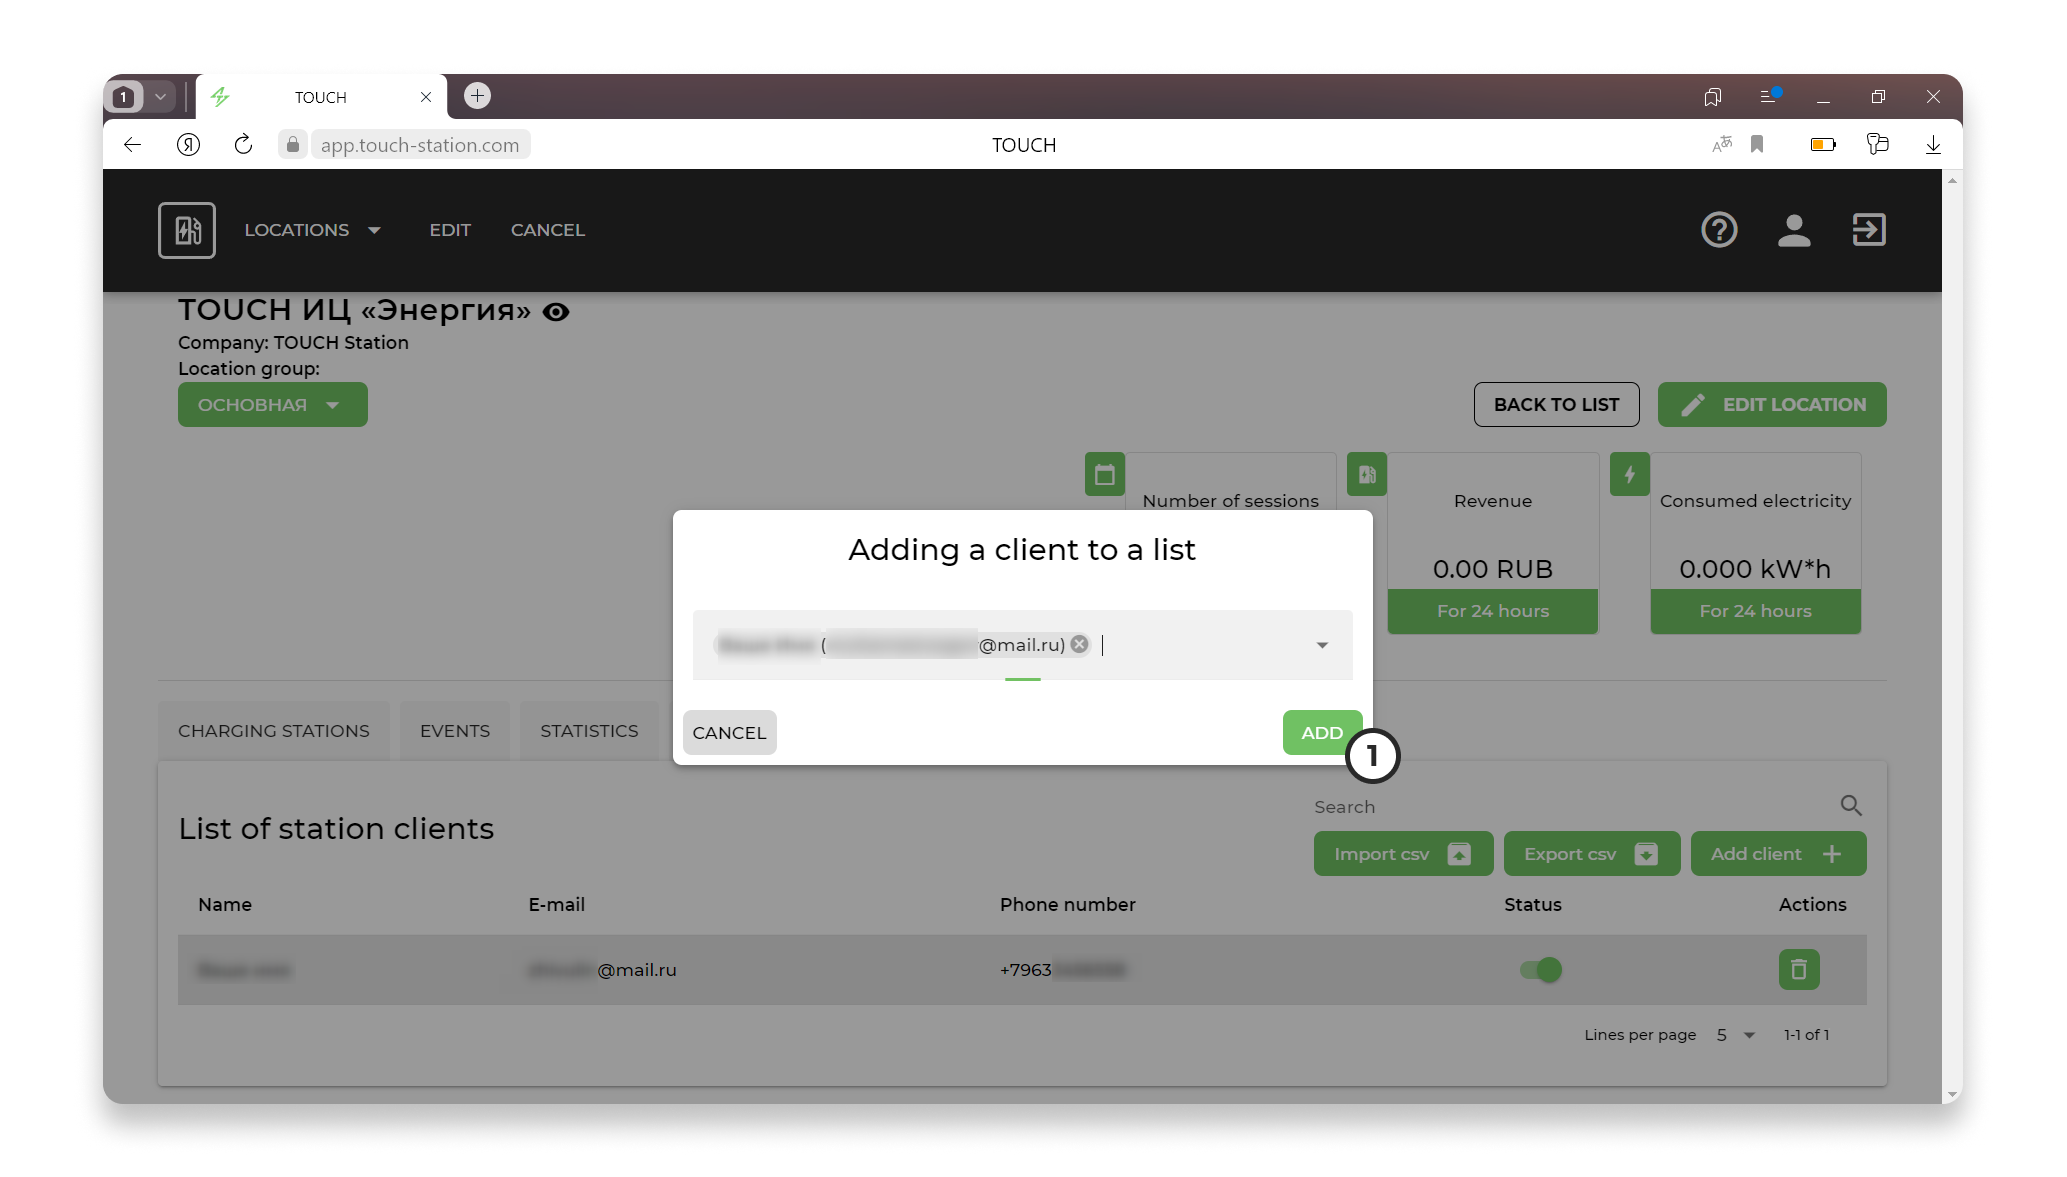The height and width of the screenshot is (1177, 2067).
Task: Click the Export csv button
Action: 1592,854
